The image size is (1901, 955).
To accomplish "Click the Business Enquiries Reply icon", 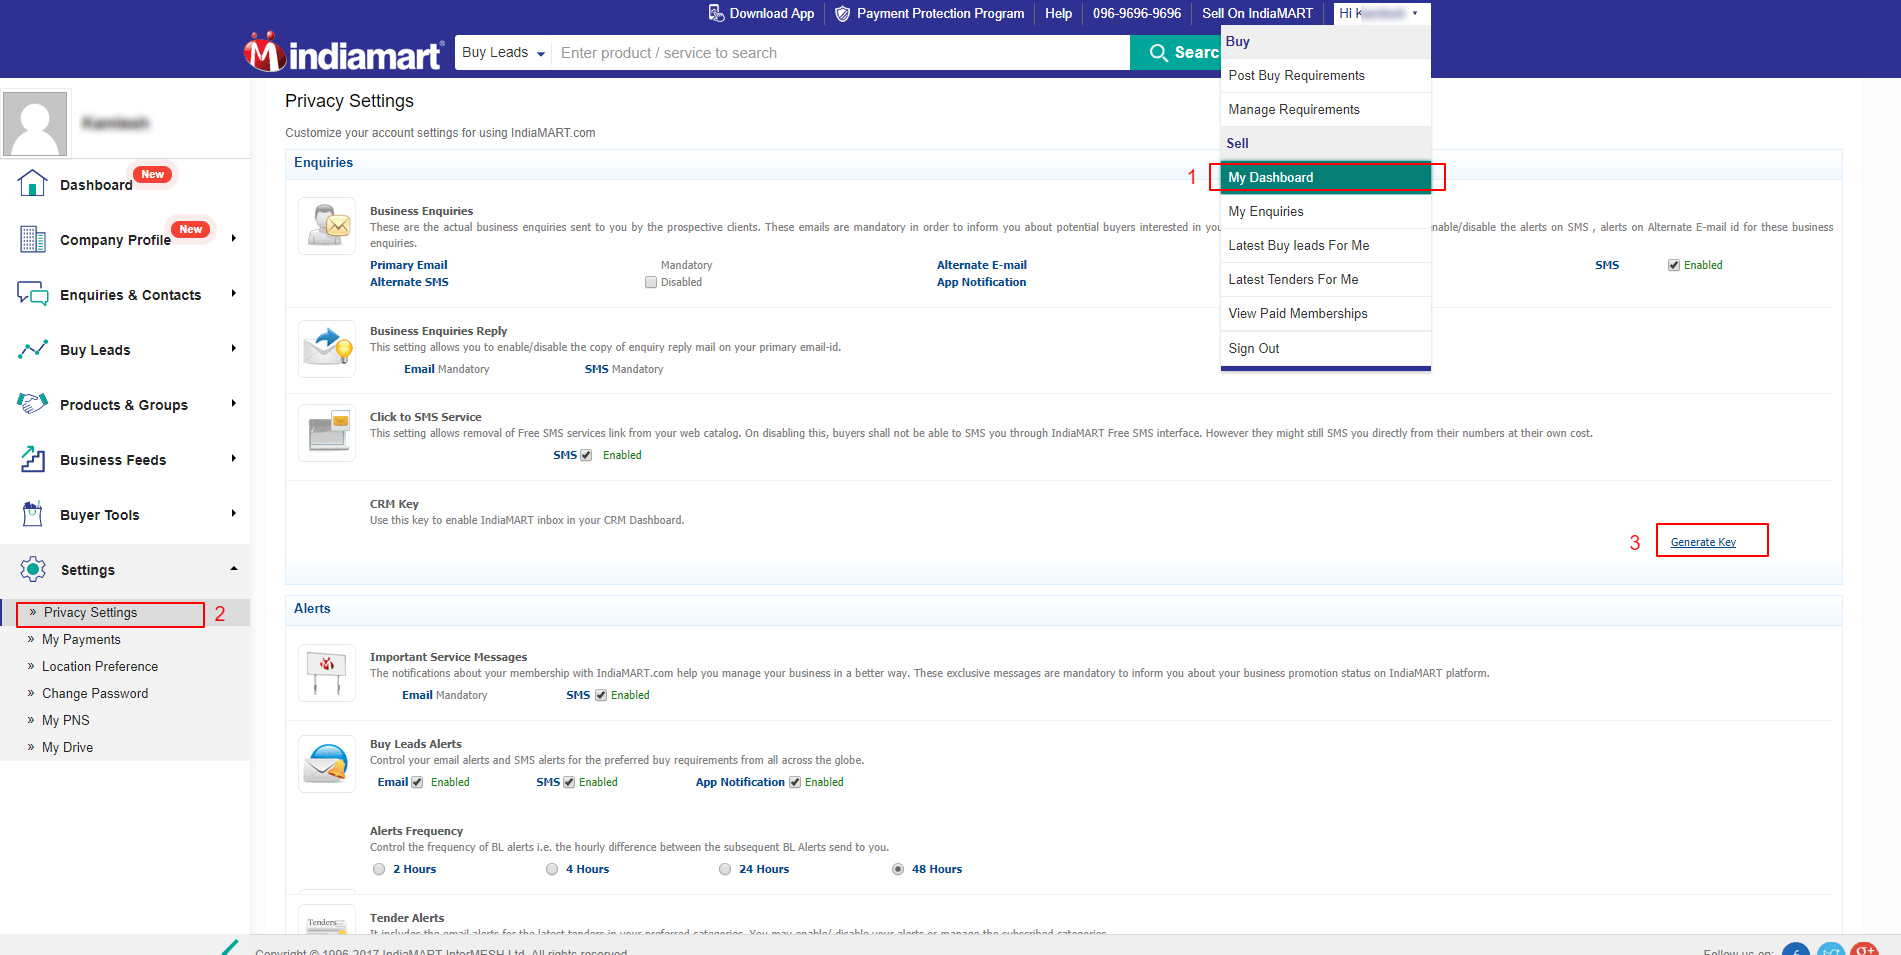I will (327, 348).
